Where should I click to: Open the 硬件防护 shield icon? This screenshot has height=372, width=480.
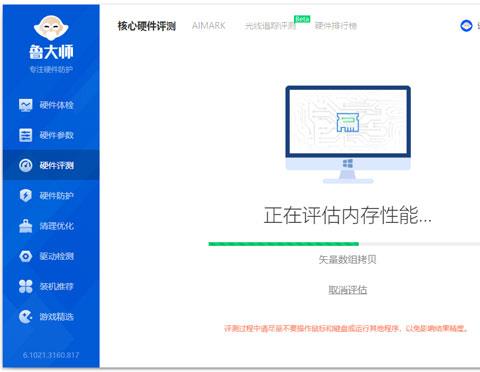tap(26, 196)
